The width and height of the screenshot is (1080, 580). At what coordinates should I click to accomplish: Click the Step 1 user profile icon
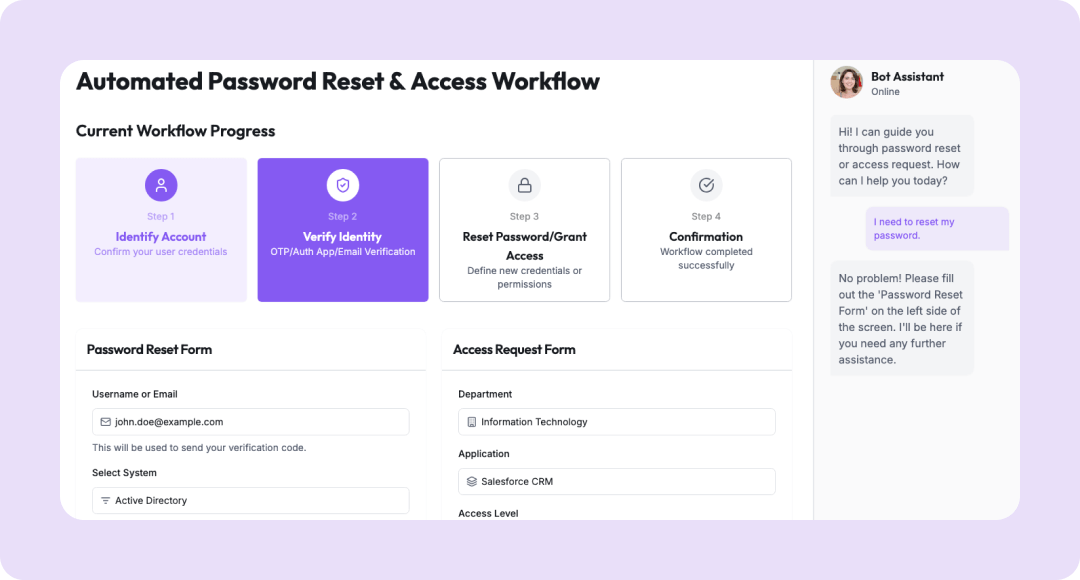tap(161, 185)
